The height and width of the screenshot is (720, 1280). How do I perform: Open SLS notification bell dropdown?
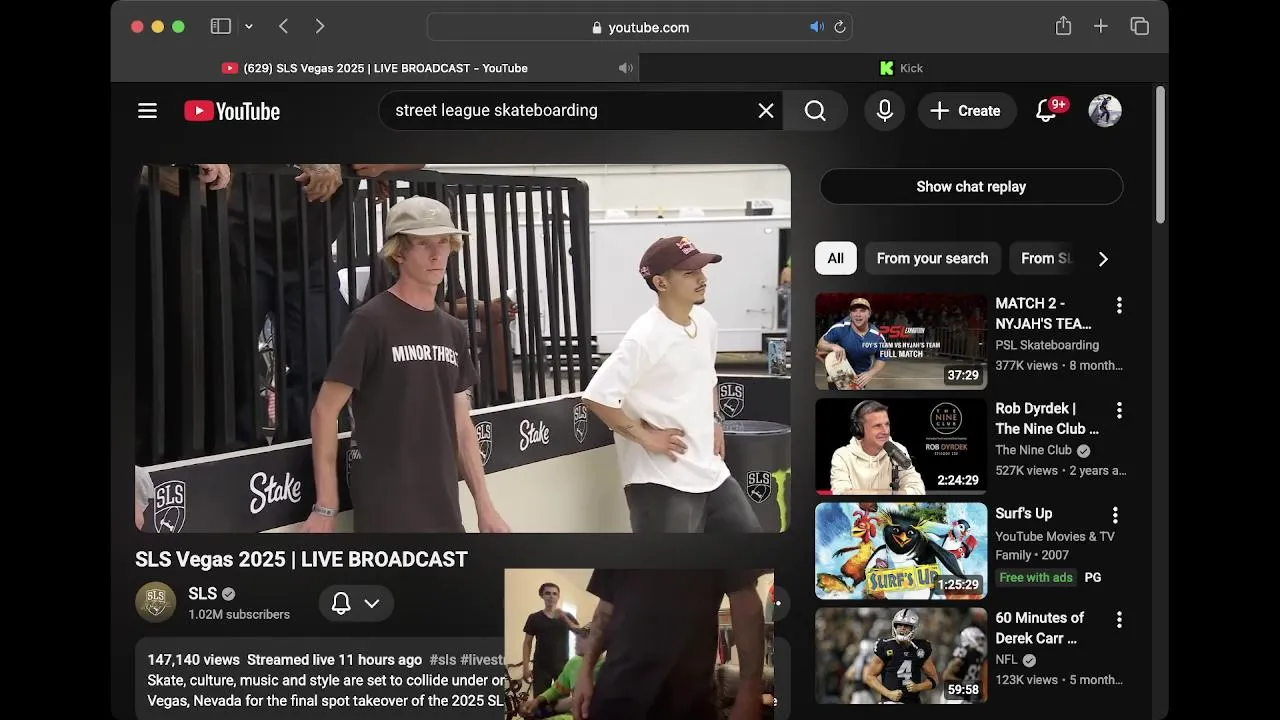click(356, 603)
